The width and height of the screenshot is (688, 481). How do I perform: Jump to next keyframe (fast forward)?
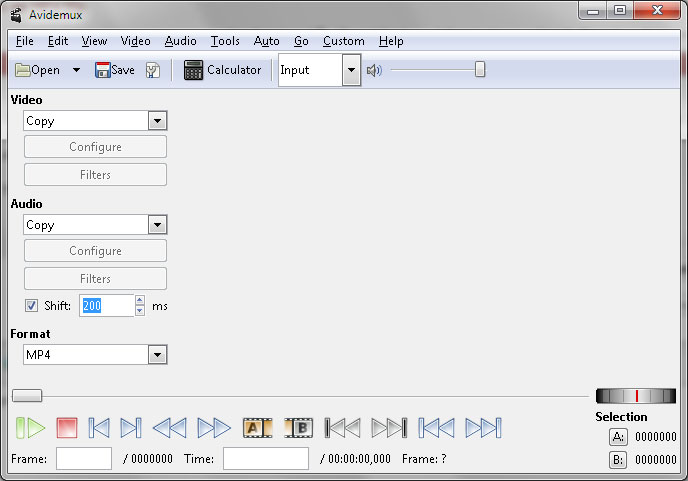214,428
